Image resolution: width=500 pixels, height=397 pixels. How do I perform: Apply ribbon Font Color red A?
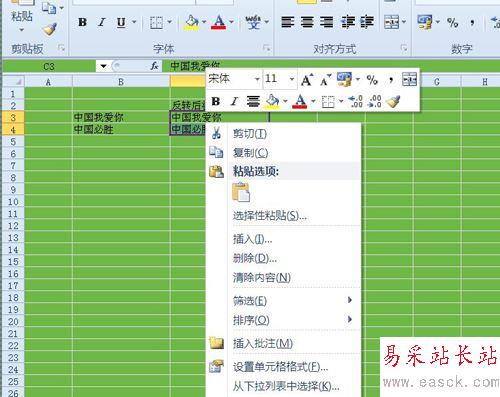[x=219, y=22]
